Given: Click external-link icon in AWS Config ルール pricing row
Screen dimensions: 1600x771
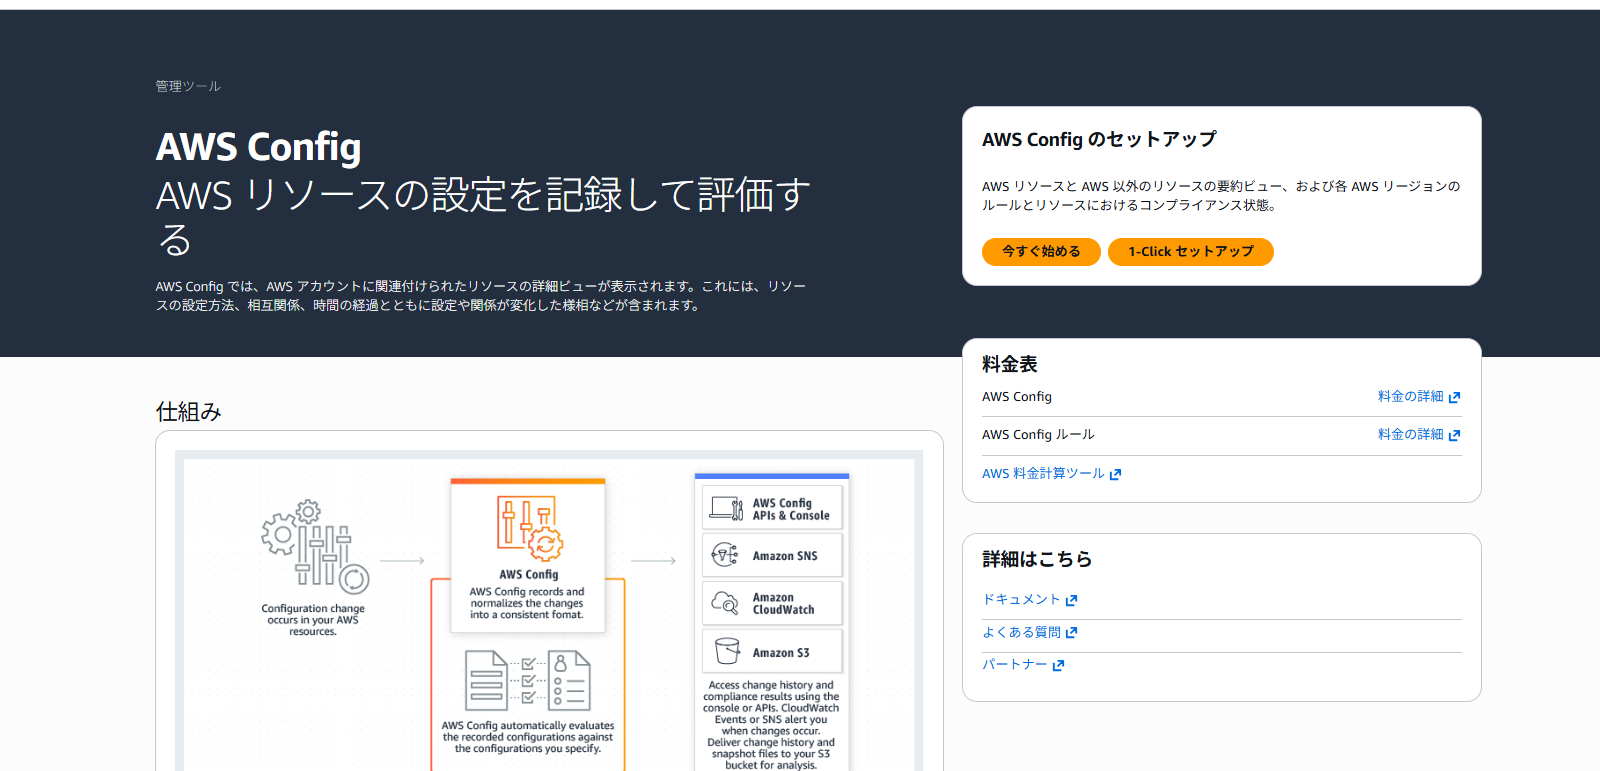Looking at the screenshot, I should [1454, 435].
